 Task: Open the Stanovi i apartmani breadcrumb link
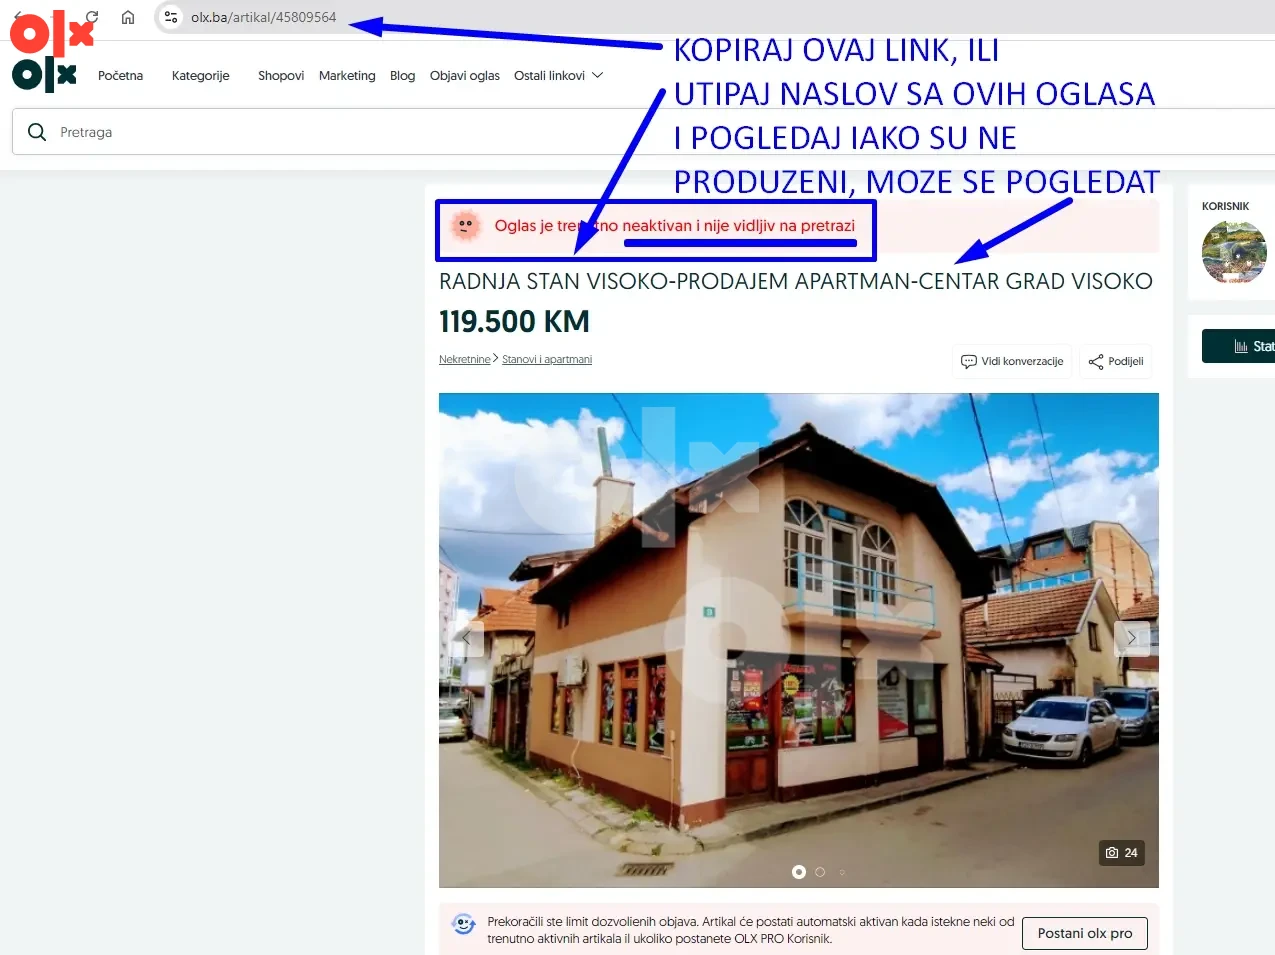(x=547, y=360)
